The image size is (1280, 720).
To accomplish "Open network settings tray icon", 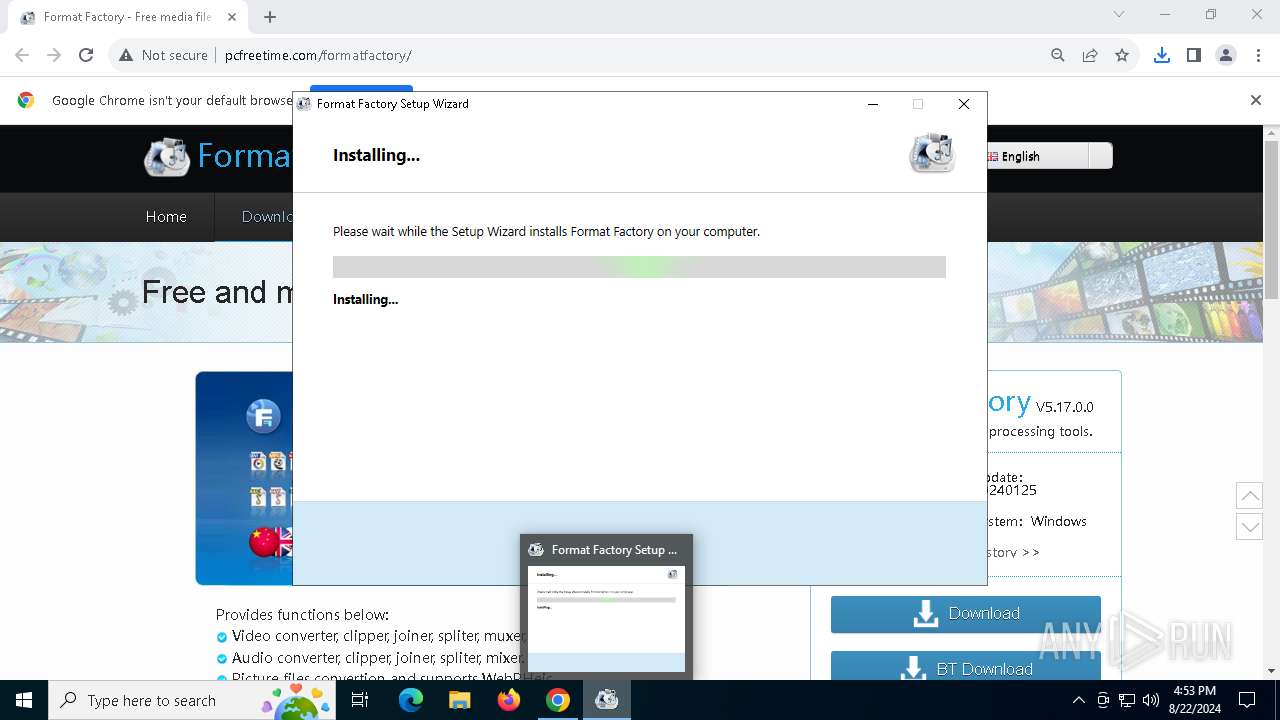I will click(x=1127, y=700).
